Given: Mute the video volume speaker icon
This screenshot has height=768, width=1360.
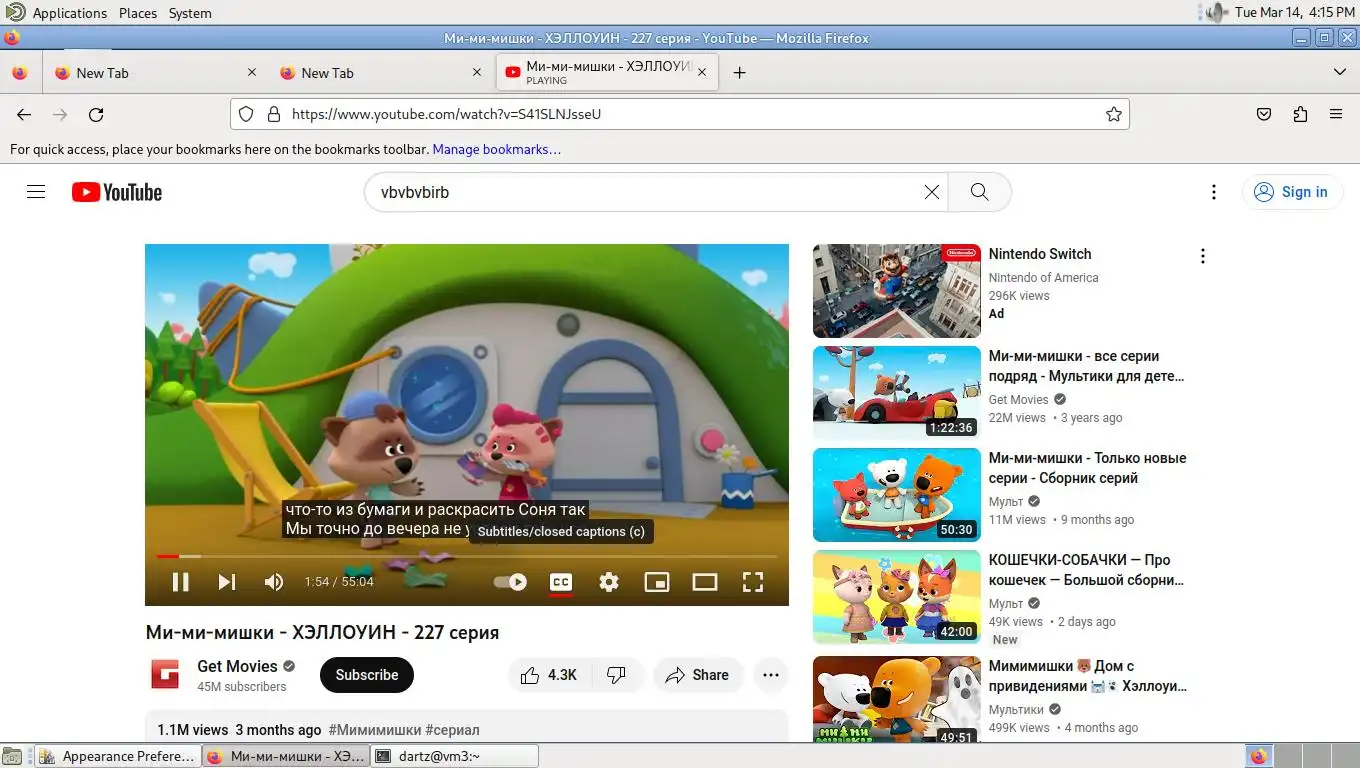Looking at the screenshot, I should (273, 582).
